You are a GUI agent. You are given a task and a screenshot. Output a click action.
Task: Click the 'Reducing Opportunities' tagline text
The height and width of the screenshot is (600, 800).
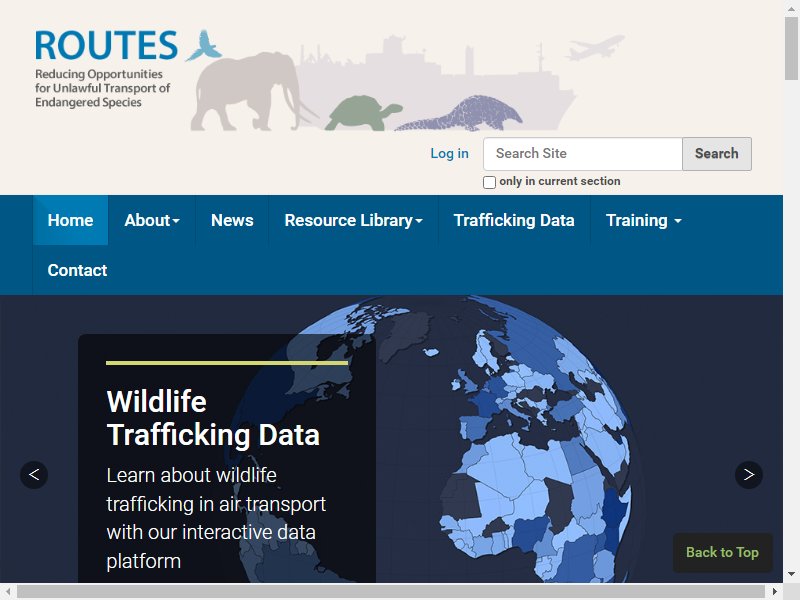[102, 88]
